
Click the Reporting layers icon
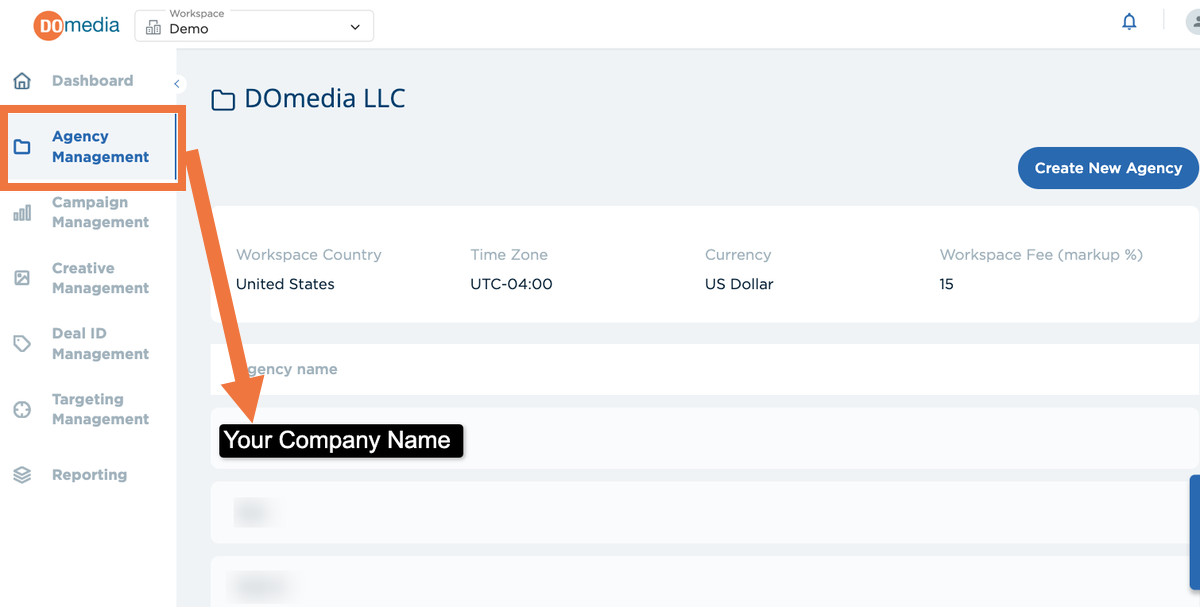coord(22,475)
